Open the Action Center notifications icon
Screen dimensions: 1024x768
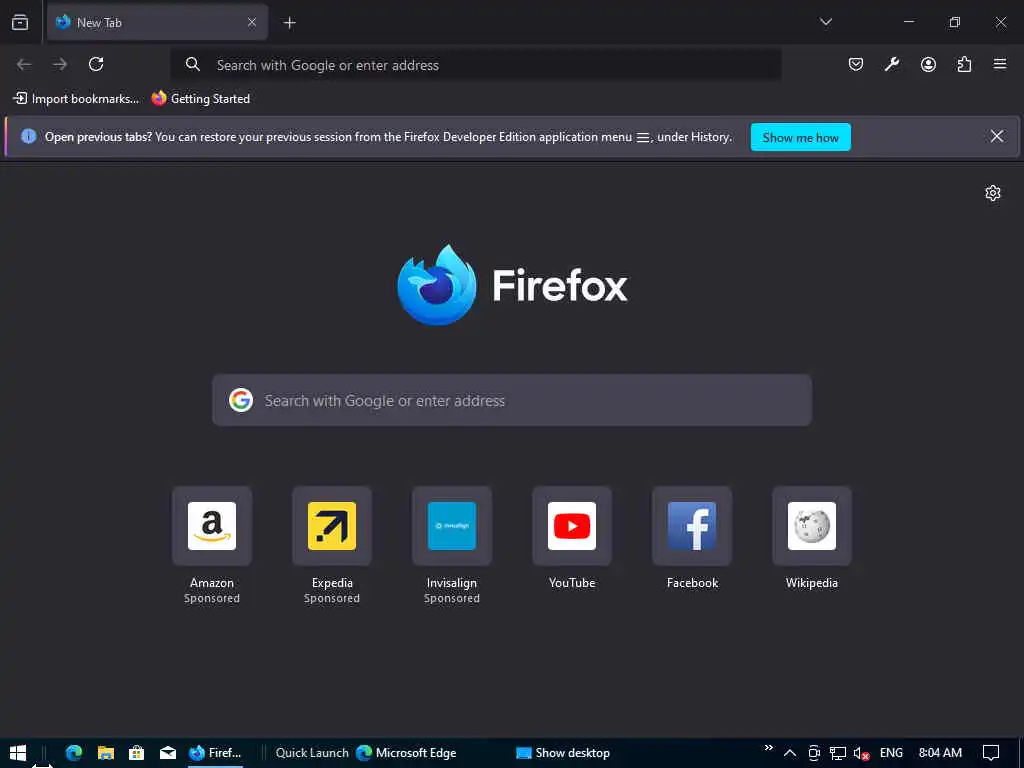pos(991,753)
